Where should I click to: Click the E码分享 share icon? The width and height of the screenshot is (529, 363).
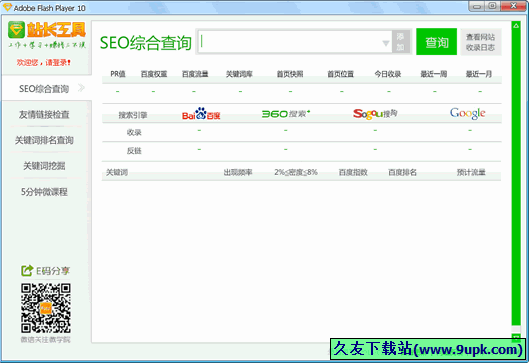click(27, 271)
